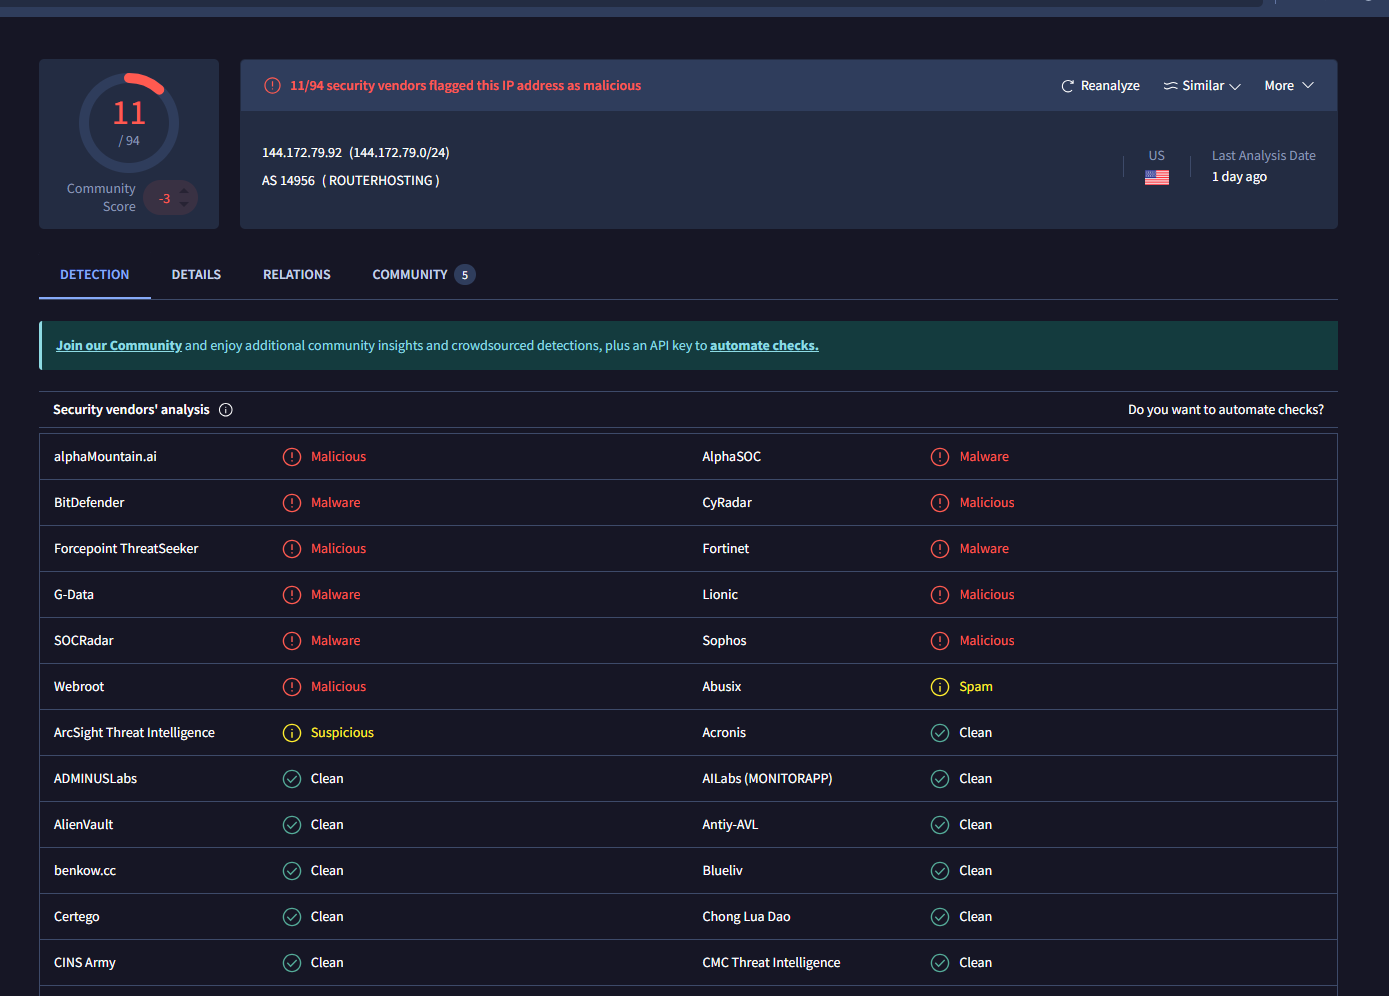The height and width of the screenshot is (996, 1389).
Task: Click the clean checkmark icon for benkow.cc
Action: pos(292,871)
